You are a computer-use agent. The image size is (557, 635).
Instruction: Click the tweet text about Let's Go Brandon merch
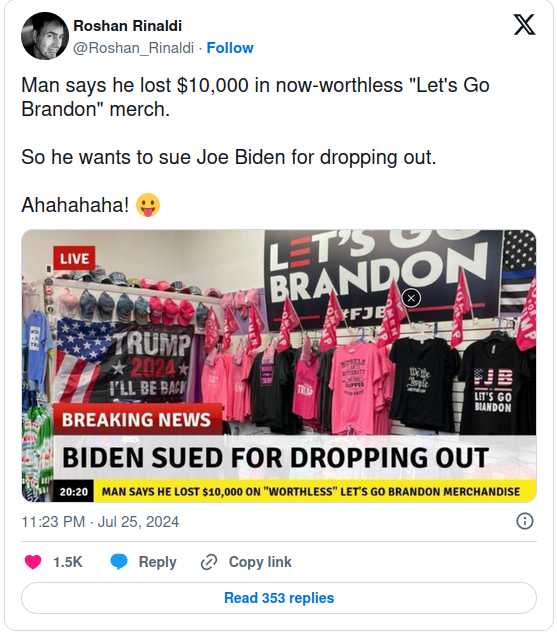pyautogui.click(x=255, y=97)
